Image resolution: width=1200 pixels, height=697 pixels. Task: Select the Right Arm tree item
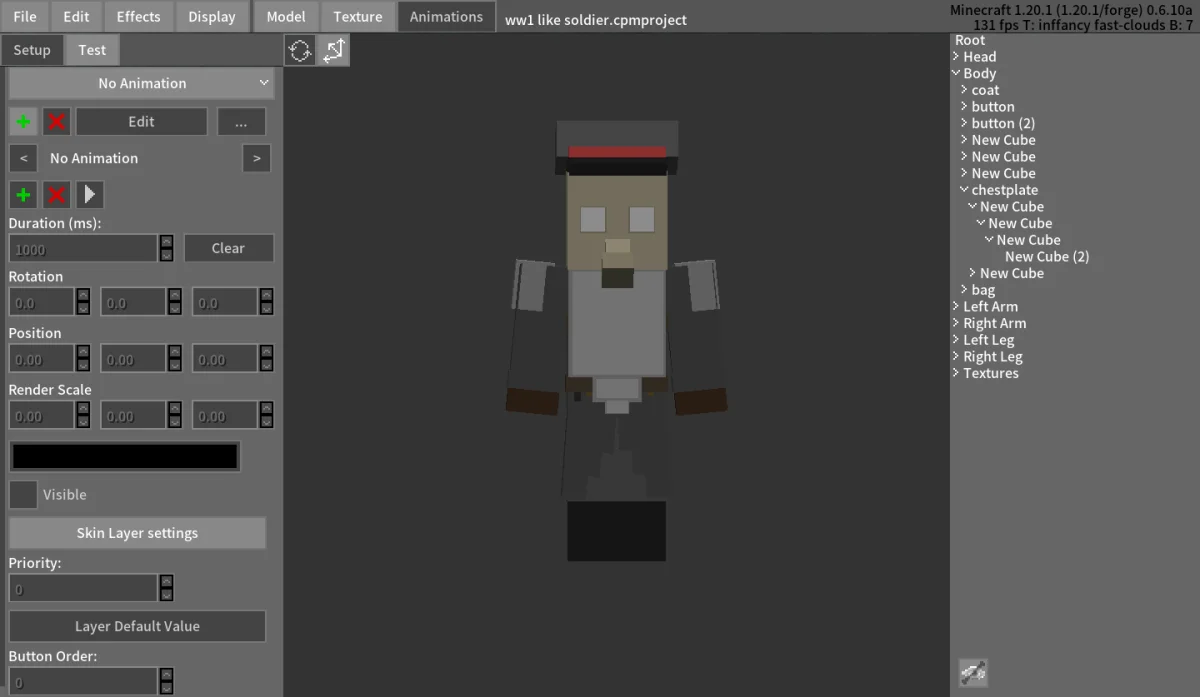(994, 323)
